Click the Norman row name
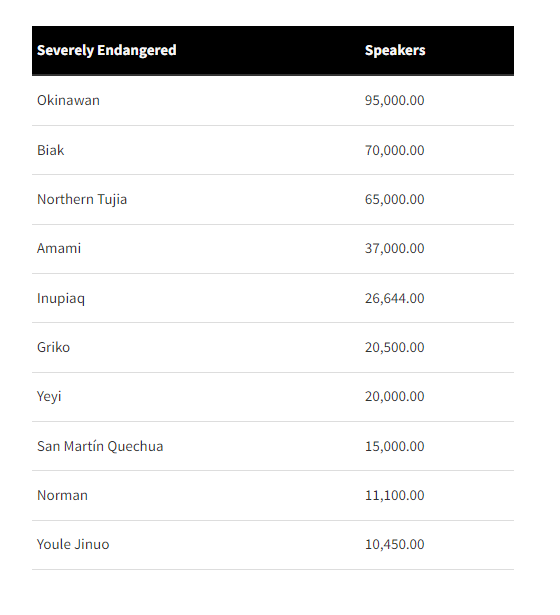Viewport: 560px width, 615px height. (62, 495)
